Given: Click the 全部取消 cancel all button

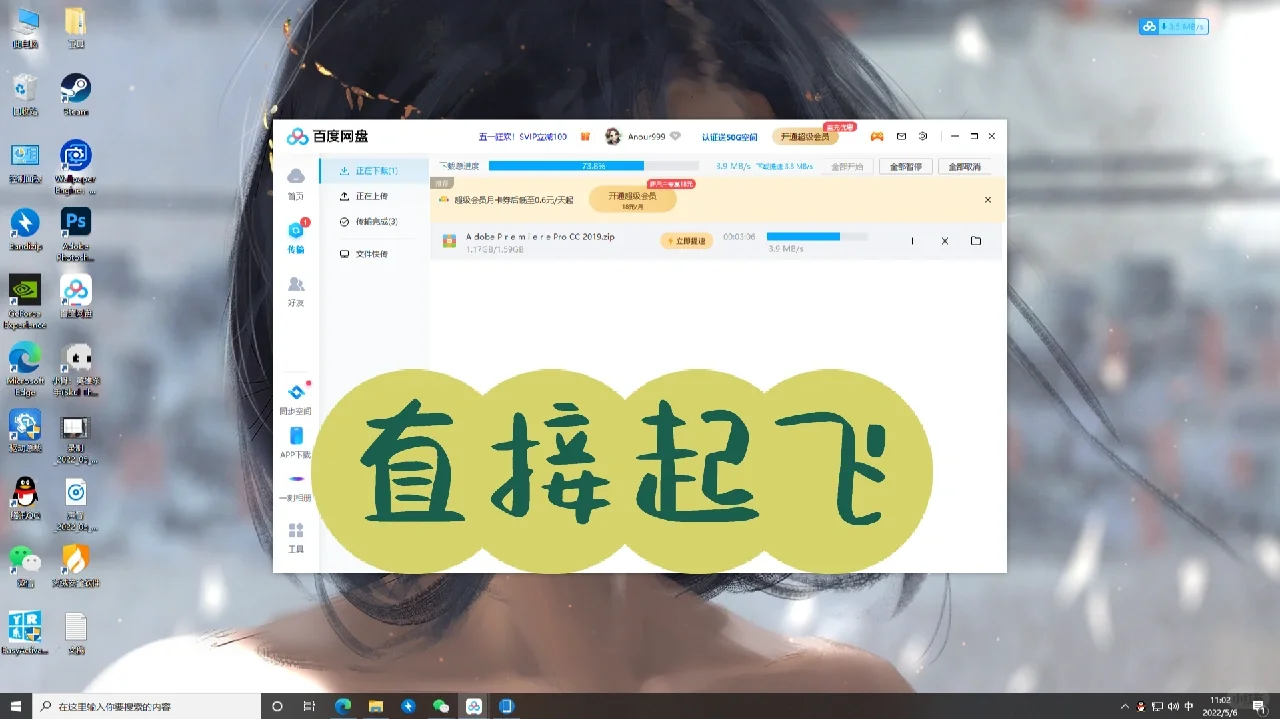Looking at the screenshot, I should point(963,166).
